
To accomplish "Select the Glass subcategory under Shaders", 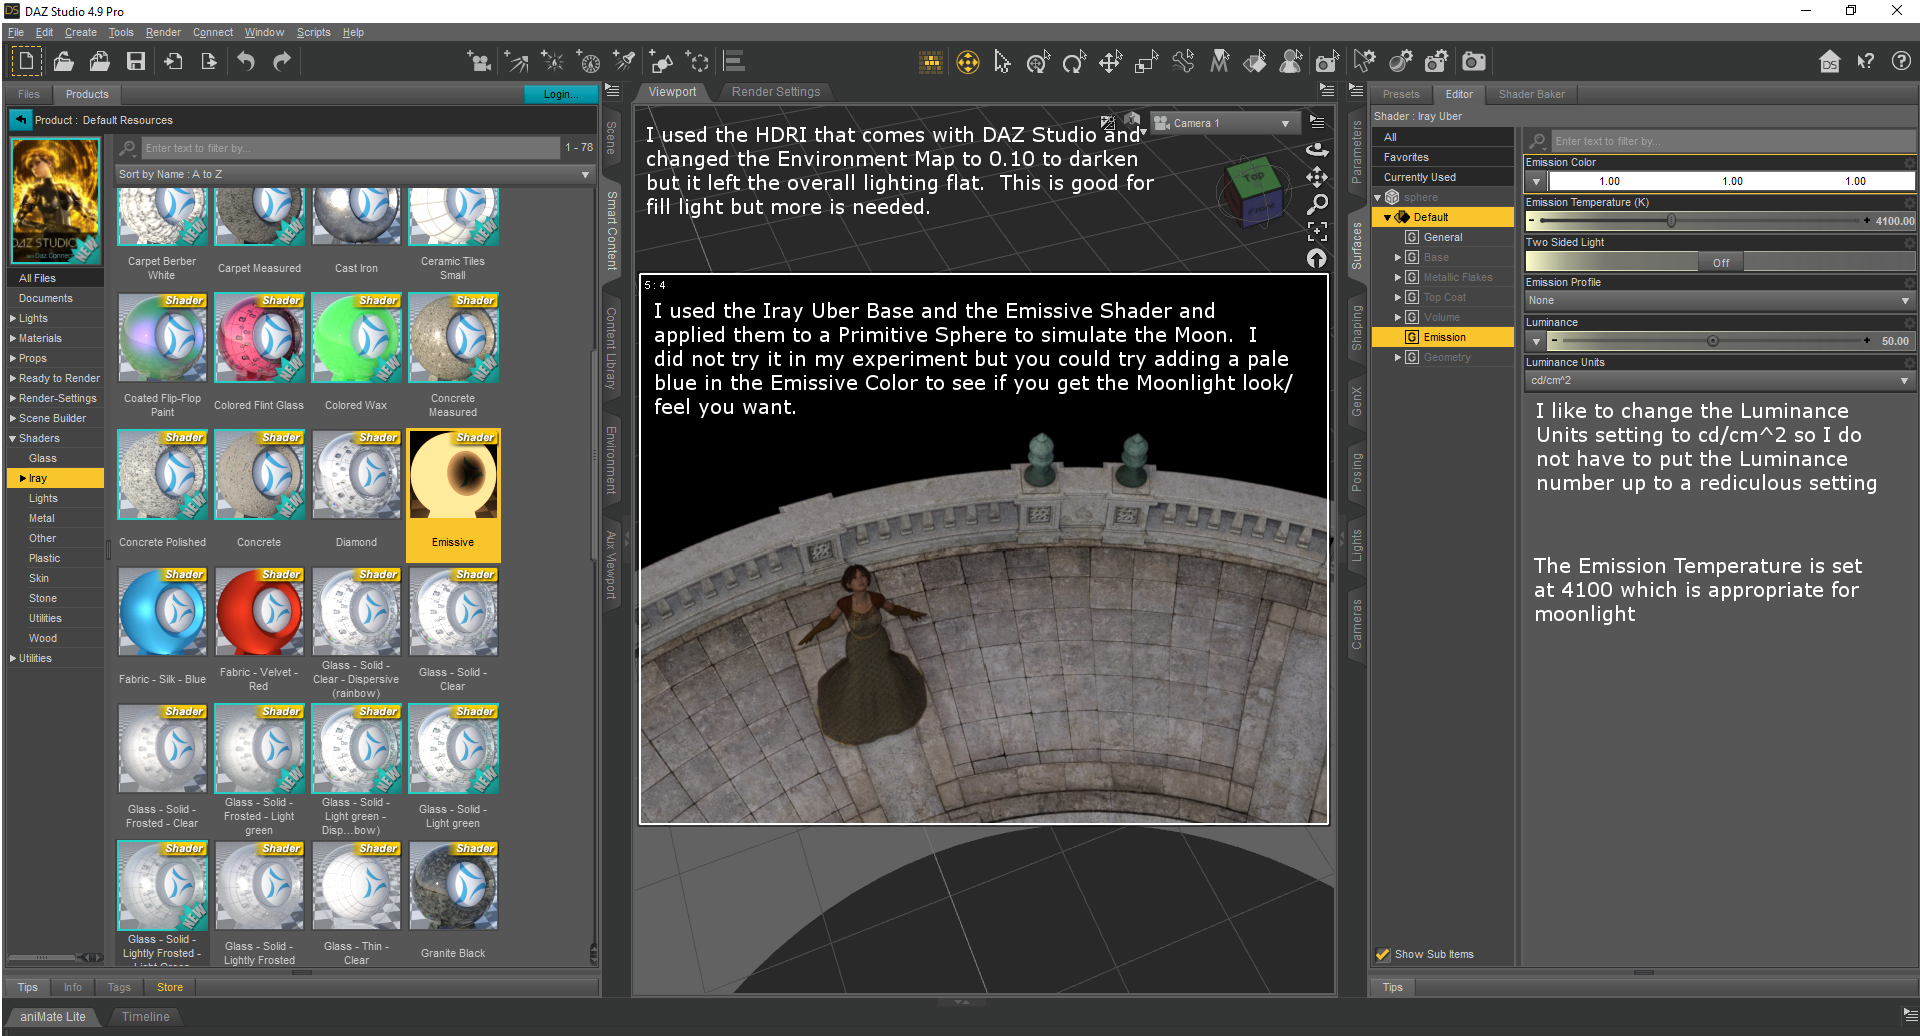I will pos(43,459).
